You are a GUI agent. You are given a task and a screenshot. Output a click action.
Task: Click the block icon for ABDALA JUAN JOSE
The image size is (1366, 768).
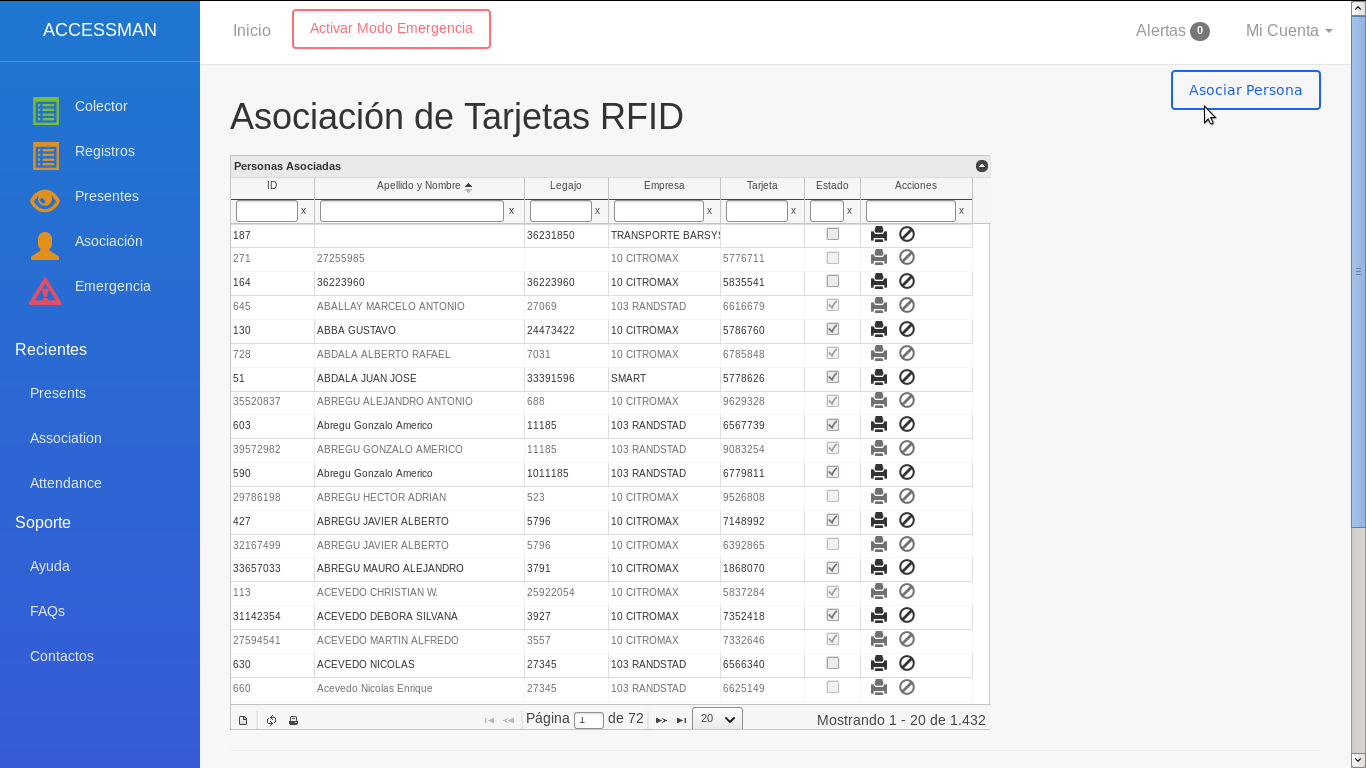907,377
